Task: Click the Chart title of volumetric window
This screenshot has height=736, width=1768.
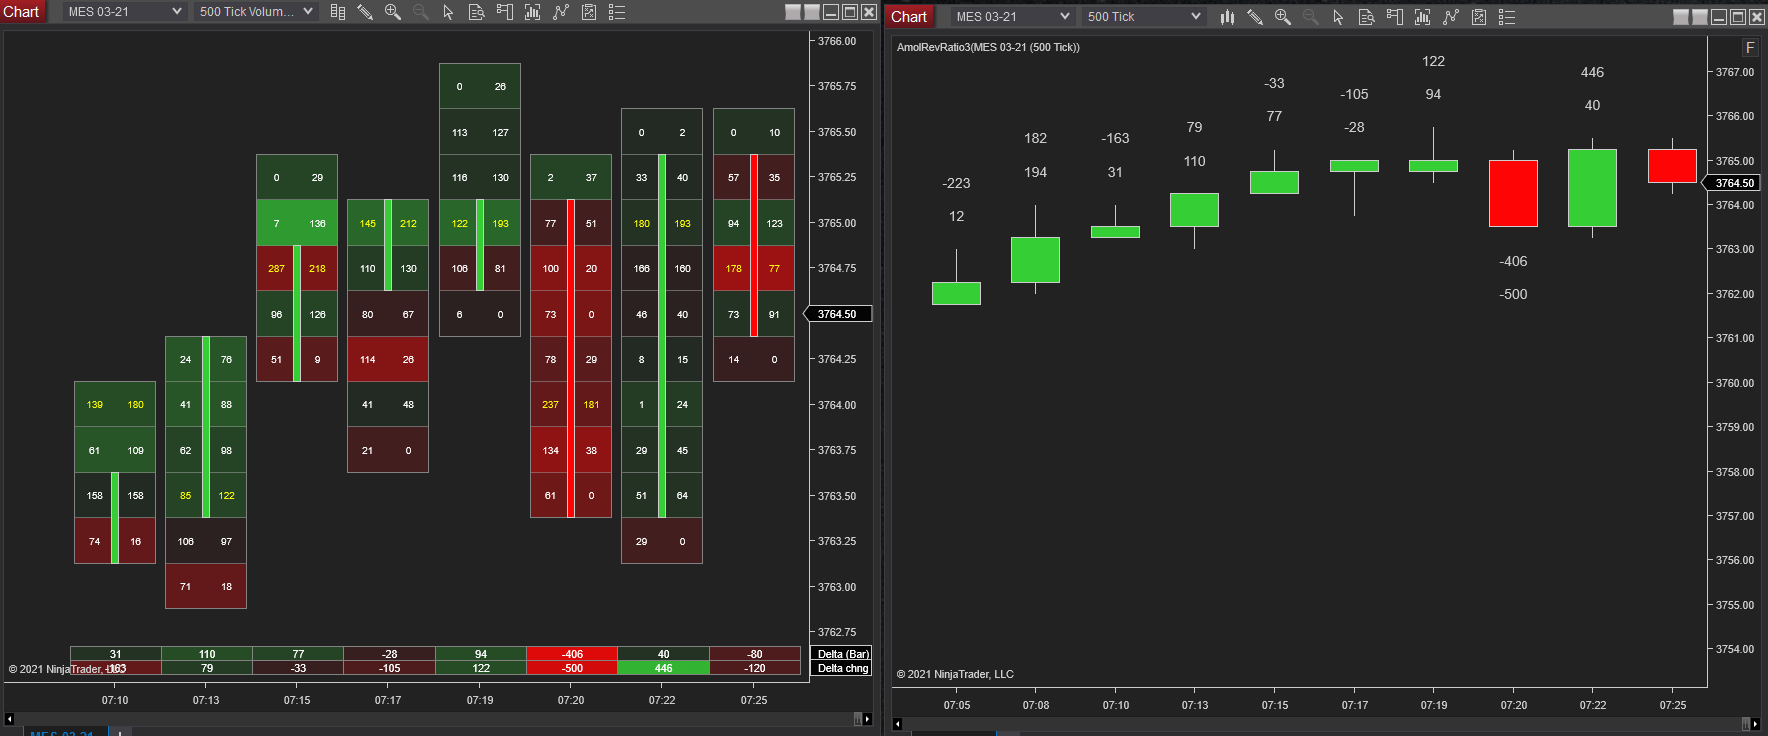Action: point(21,12)
